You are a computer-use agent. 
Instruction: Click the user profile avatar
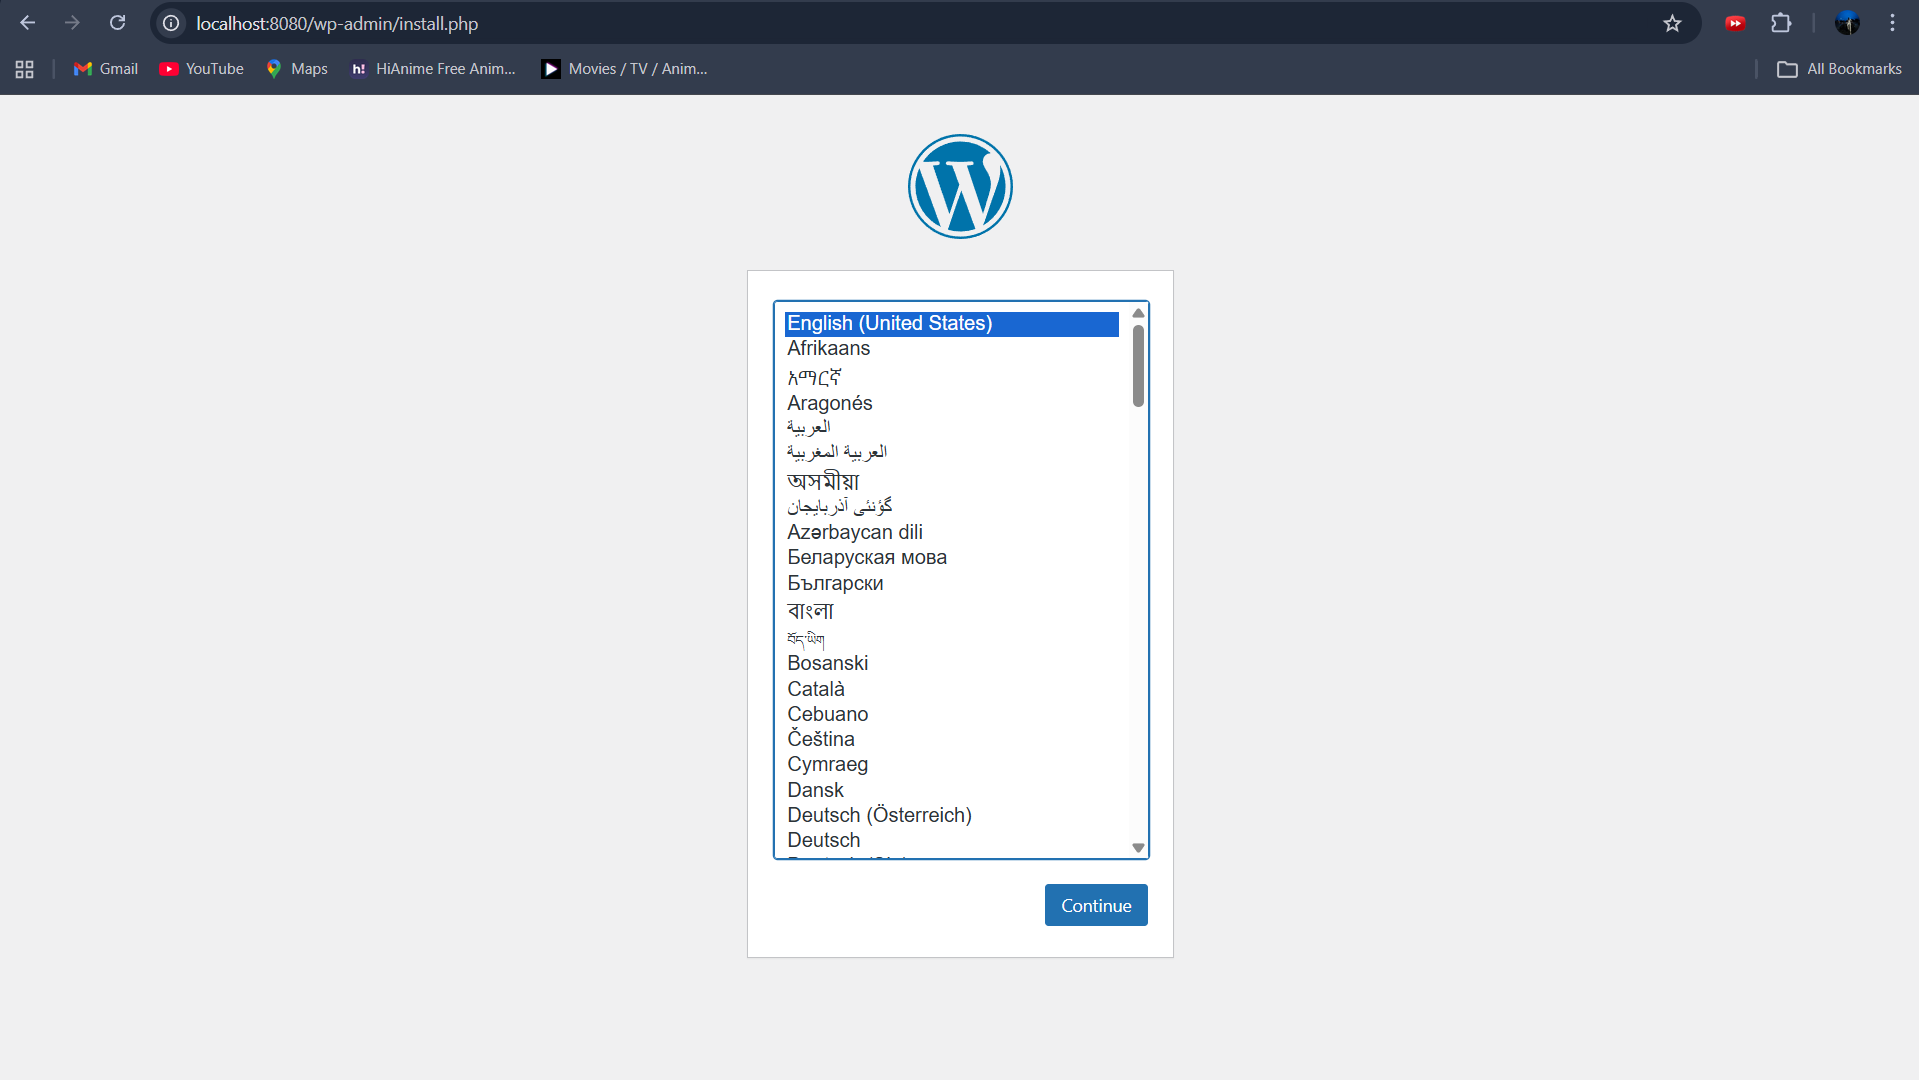tap(1847, 23)
